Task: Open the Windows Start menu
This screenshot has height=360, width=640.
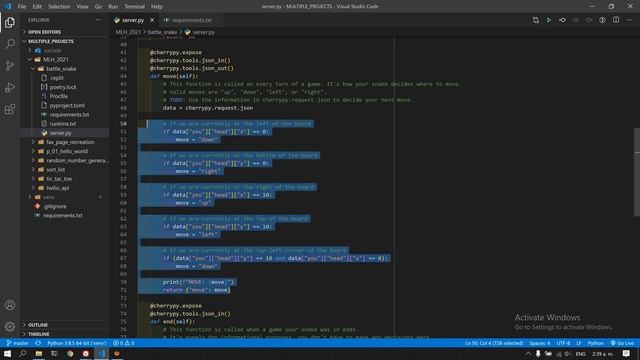Action: (x=7, y=354)
